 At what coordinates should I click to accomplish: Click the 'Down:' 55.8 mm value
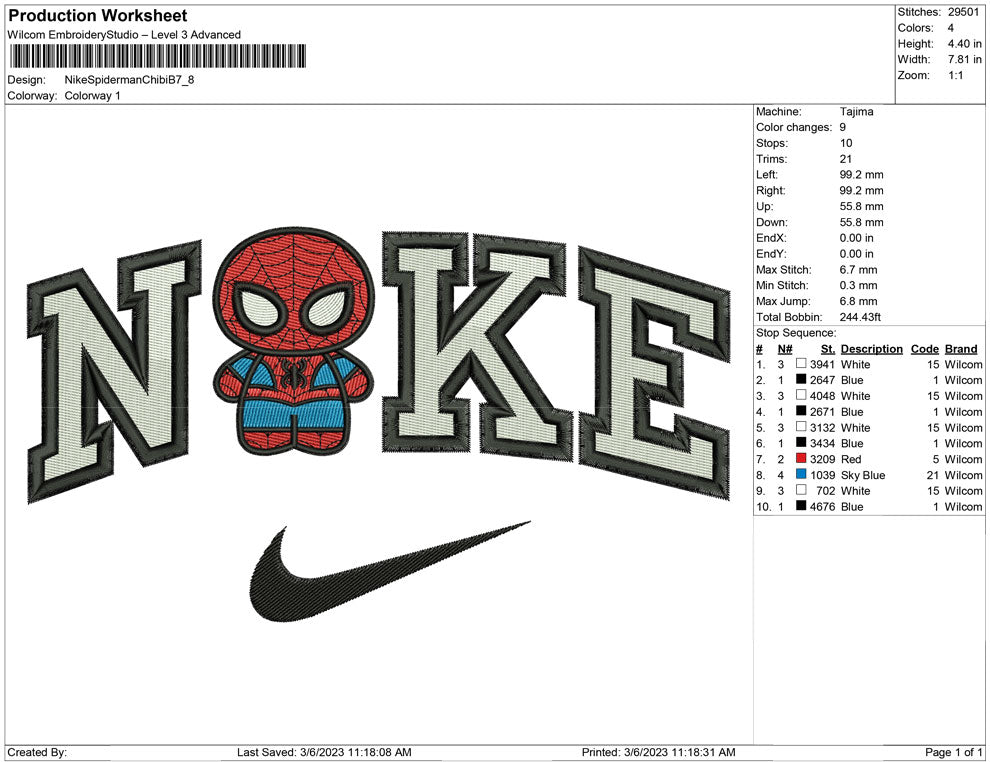click(x=861, y=222)
